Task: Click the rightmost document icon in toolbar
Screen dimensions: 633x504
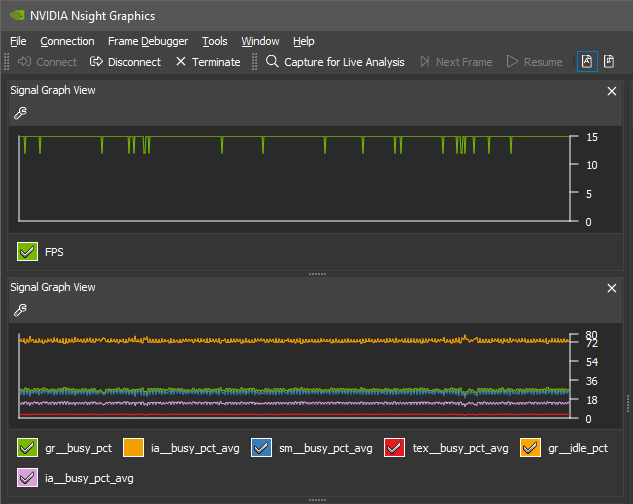Action: (x=609, y=62)
